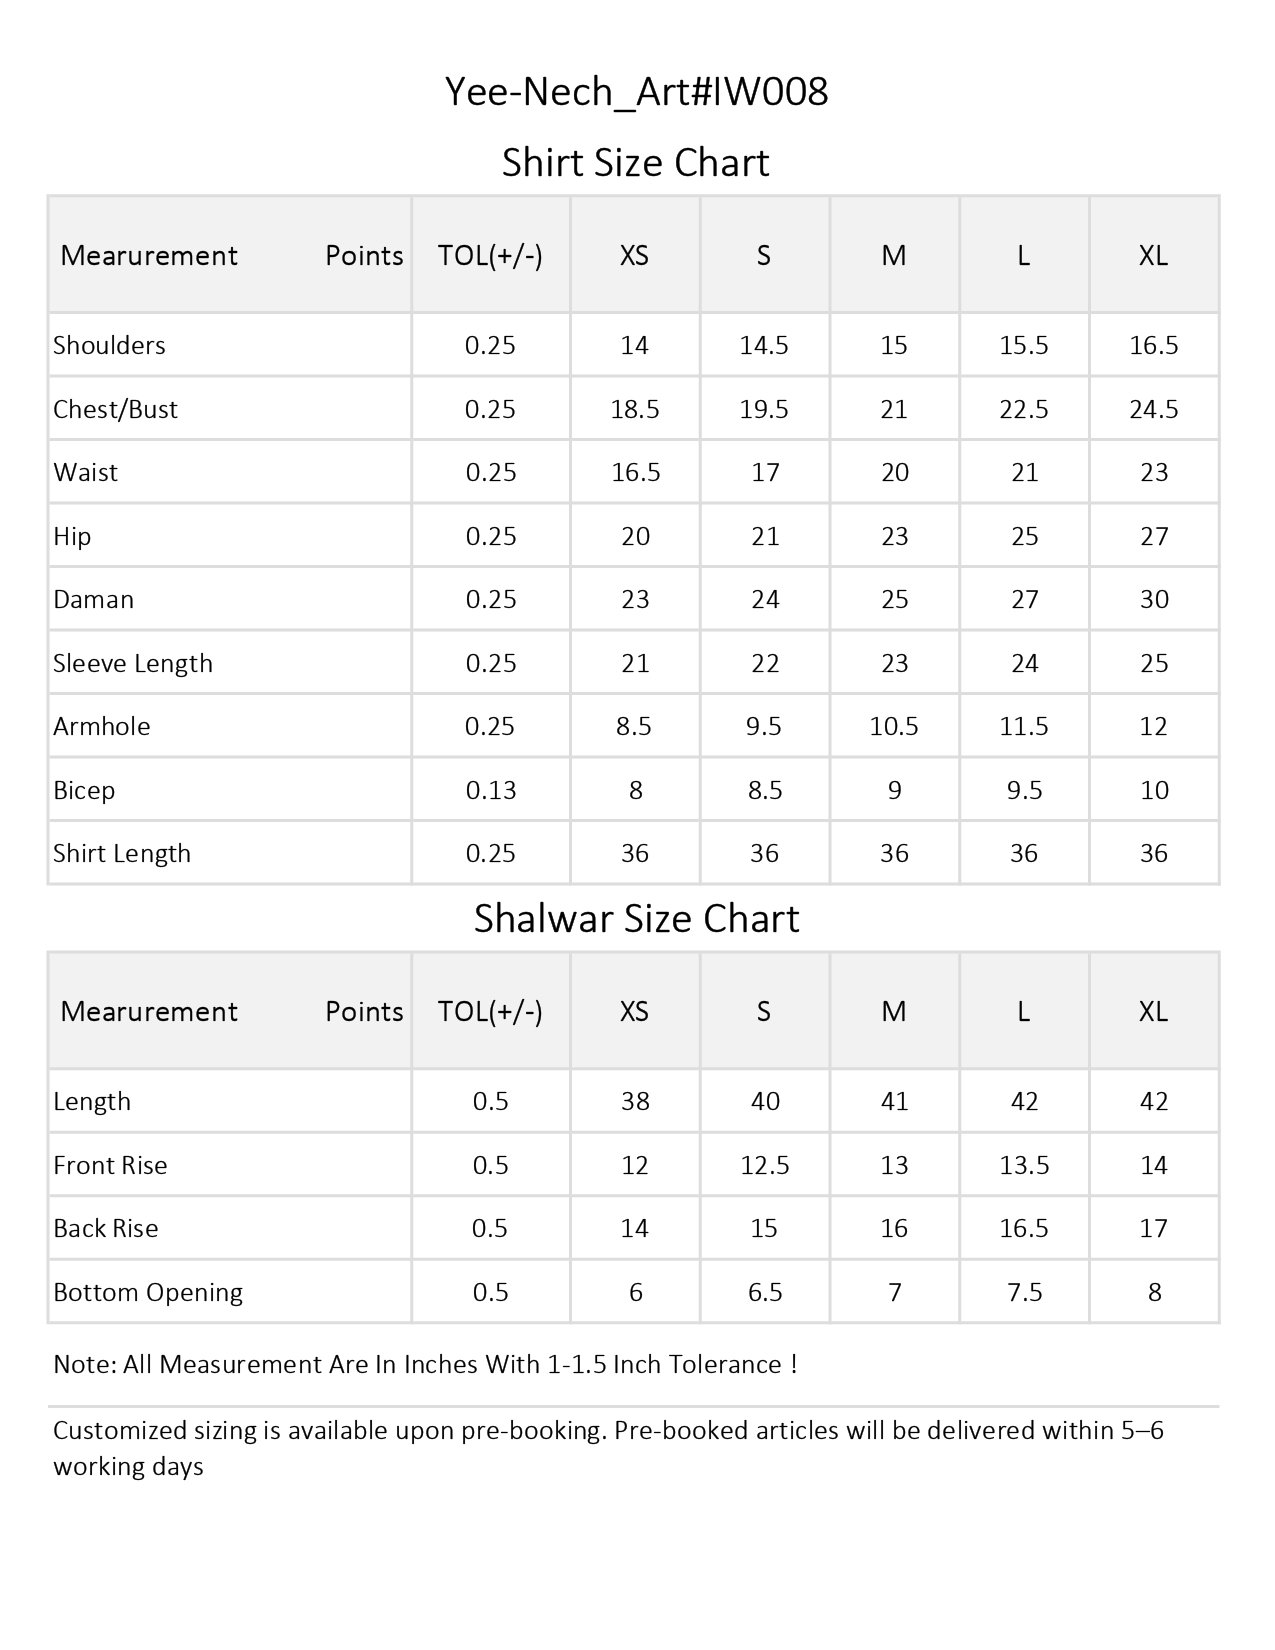Select the XL header in the shirt table

[x=1153, y=255]
